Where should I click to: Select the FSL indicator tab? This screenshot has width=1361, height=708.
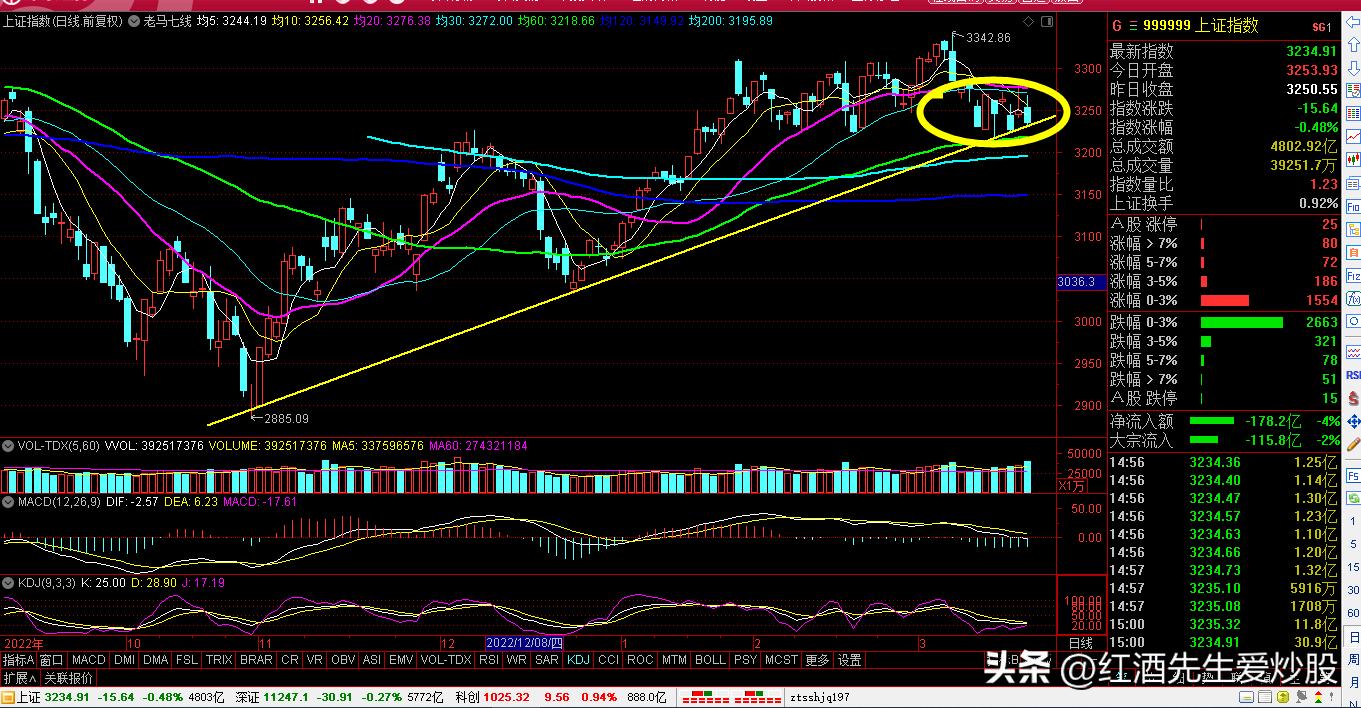click(186, 660)
